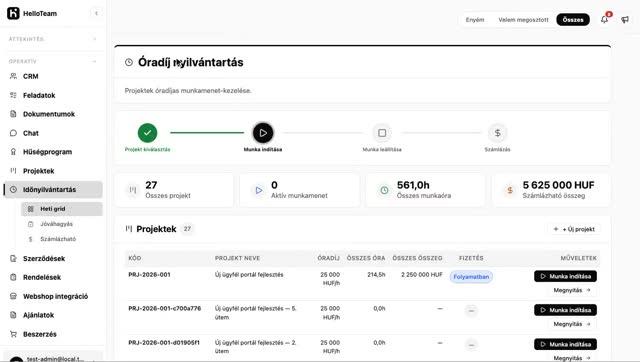Click project code PRJ-2026-001-d01905f1

164,342
